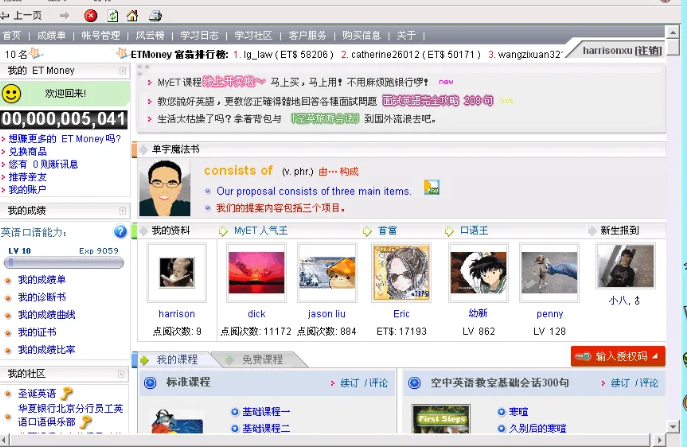This screenshot has height=447, width=687.
Task: Click the First Steps course image
Action: [x=441, y=419]
